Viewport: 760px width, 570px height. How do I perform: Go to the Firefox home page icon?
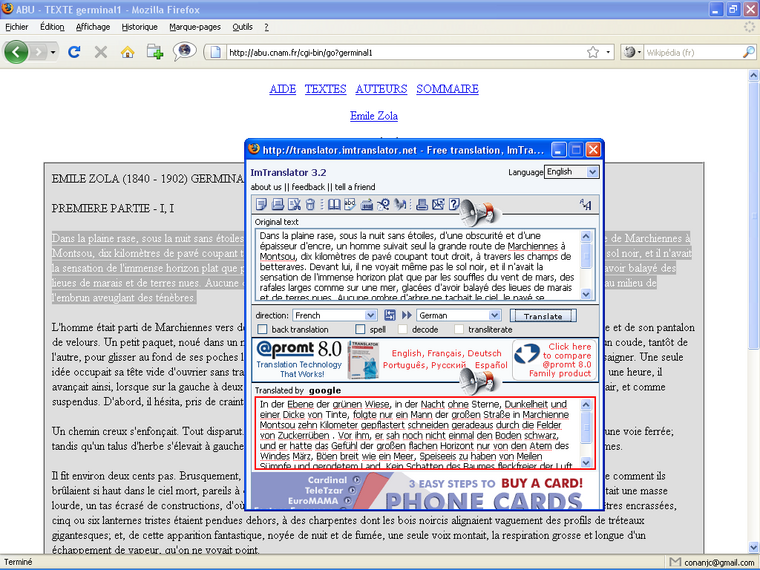click(x=127, y=52)
